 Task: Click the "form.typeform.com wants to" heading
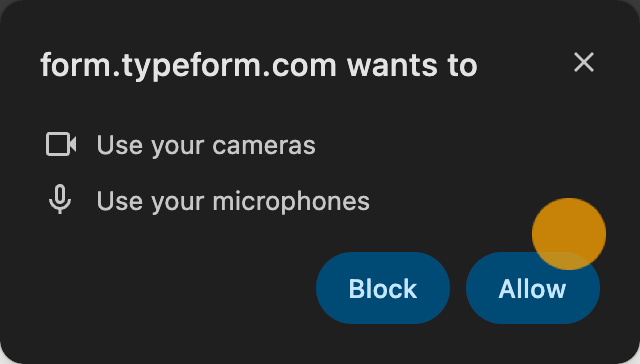tap(259, 65)
